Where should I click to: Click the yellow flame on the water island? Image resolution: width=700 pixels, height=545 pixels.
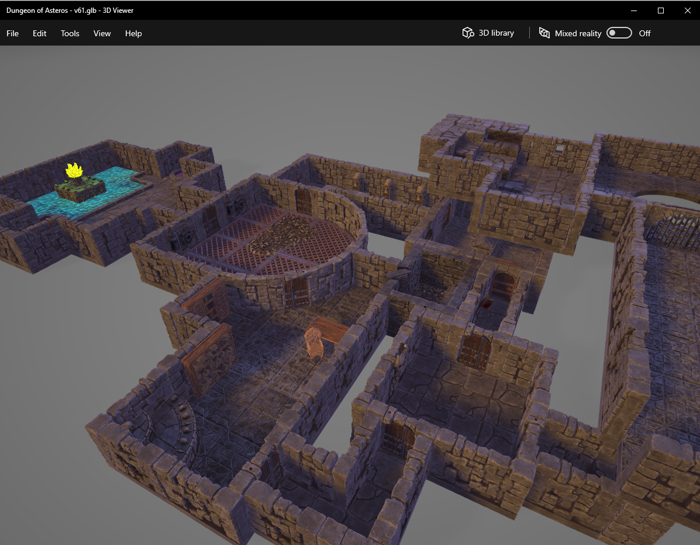point(74,171)
